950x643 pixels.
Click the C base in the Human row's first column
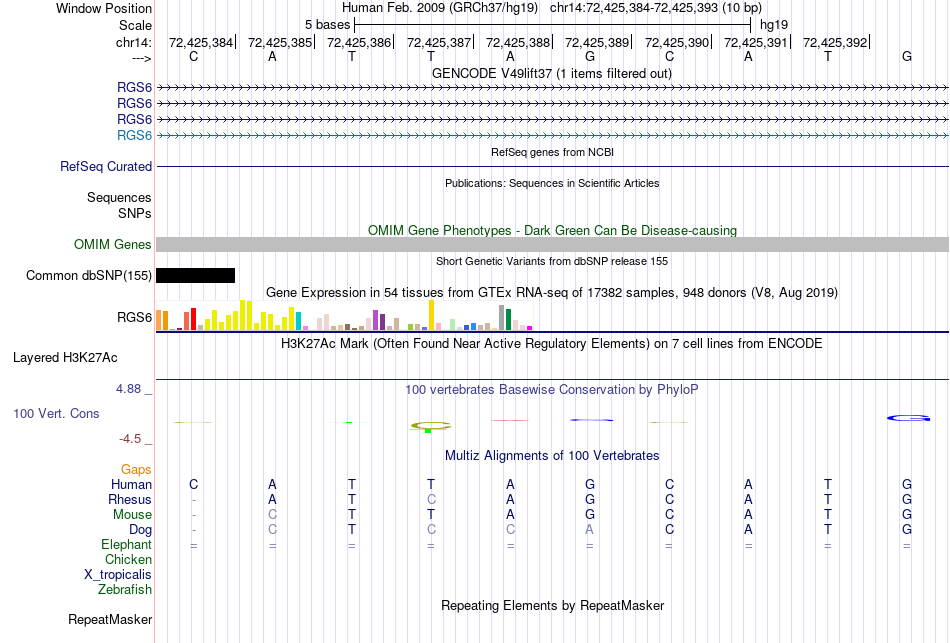(193, 484)
